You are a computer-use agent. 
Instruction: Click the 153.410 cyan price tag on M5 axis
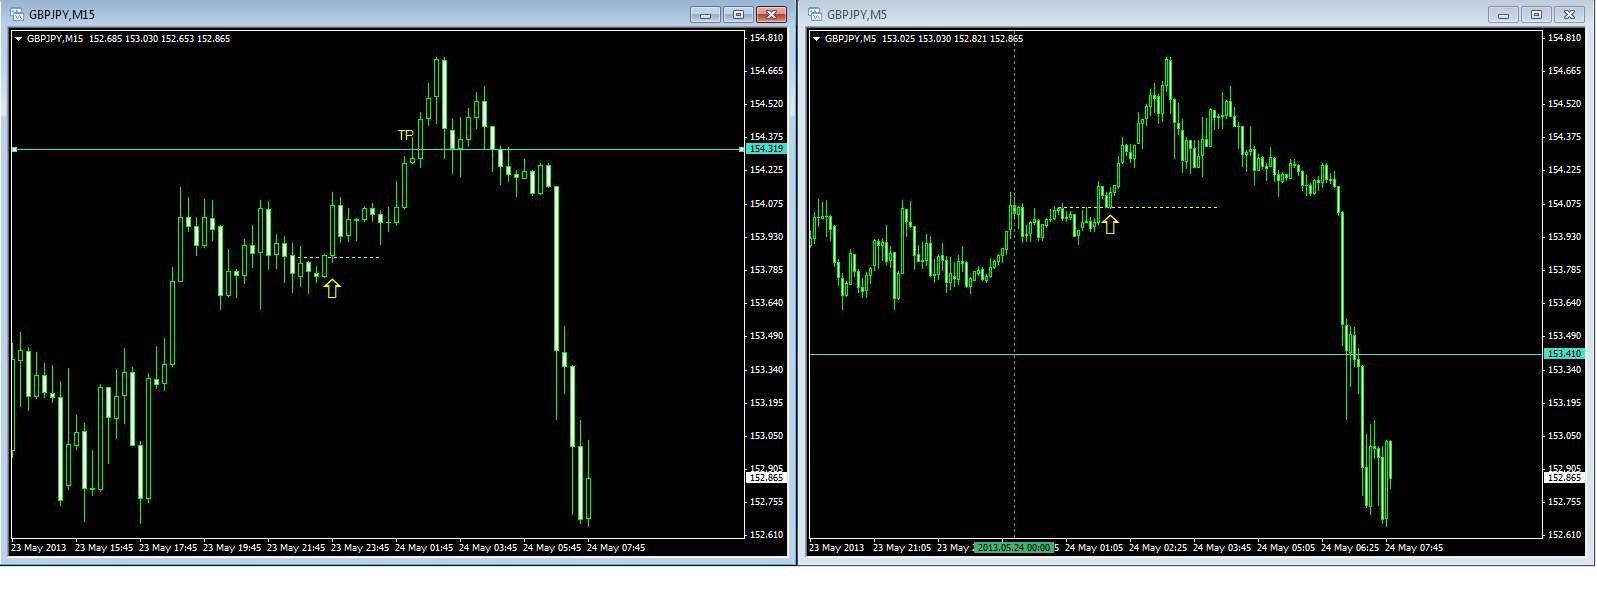coord(1565,354)
